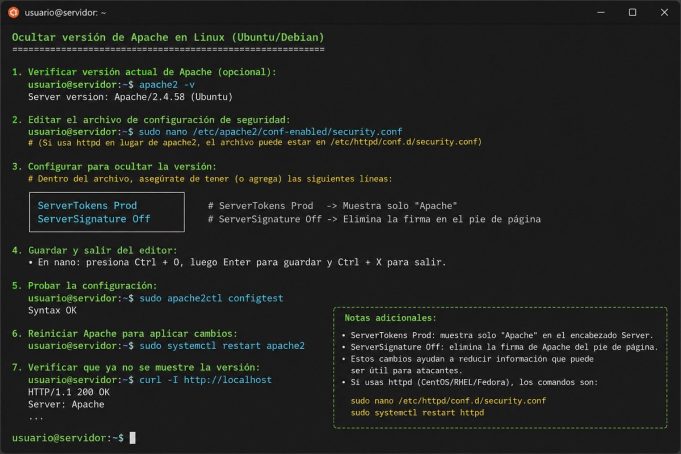The image size is (681, 454).
Task: Click the comment 'ServerSignature Off -> Elimina la firma'
Action: 374,219
